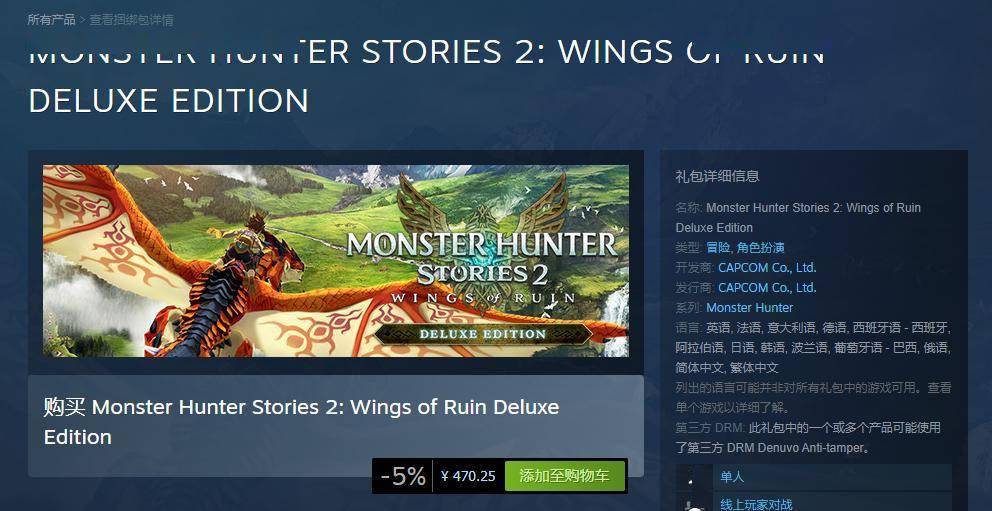Select the 单人 feature category
The height and width of the screenshot is (511, 992).
[832, 477]
